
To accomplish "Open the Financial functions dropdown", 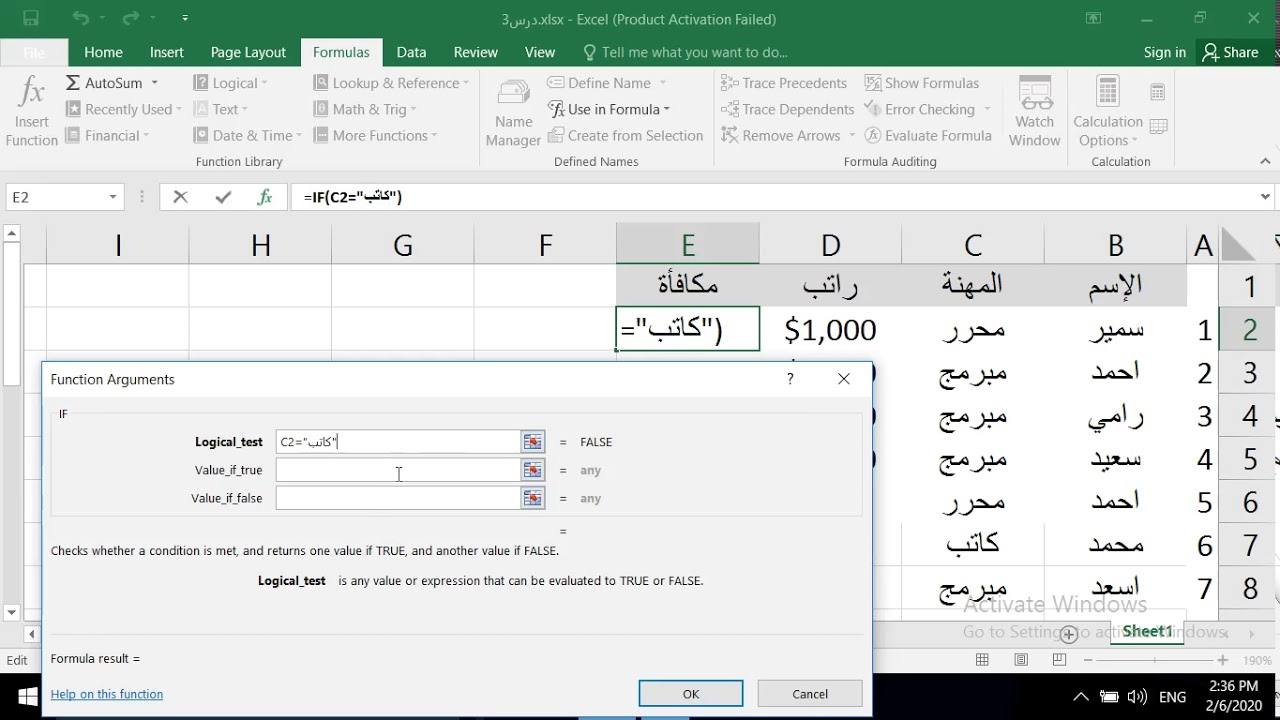I will click(106, 135).
